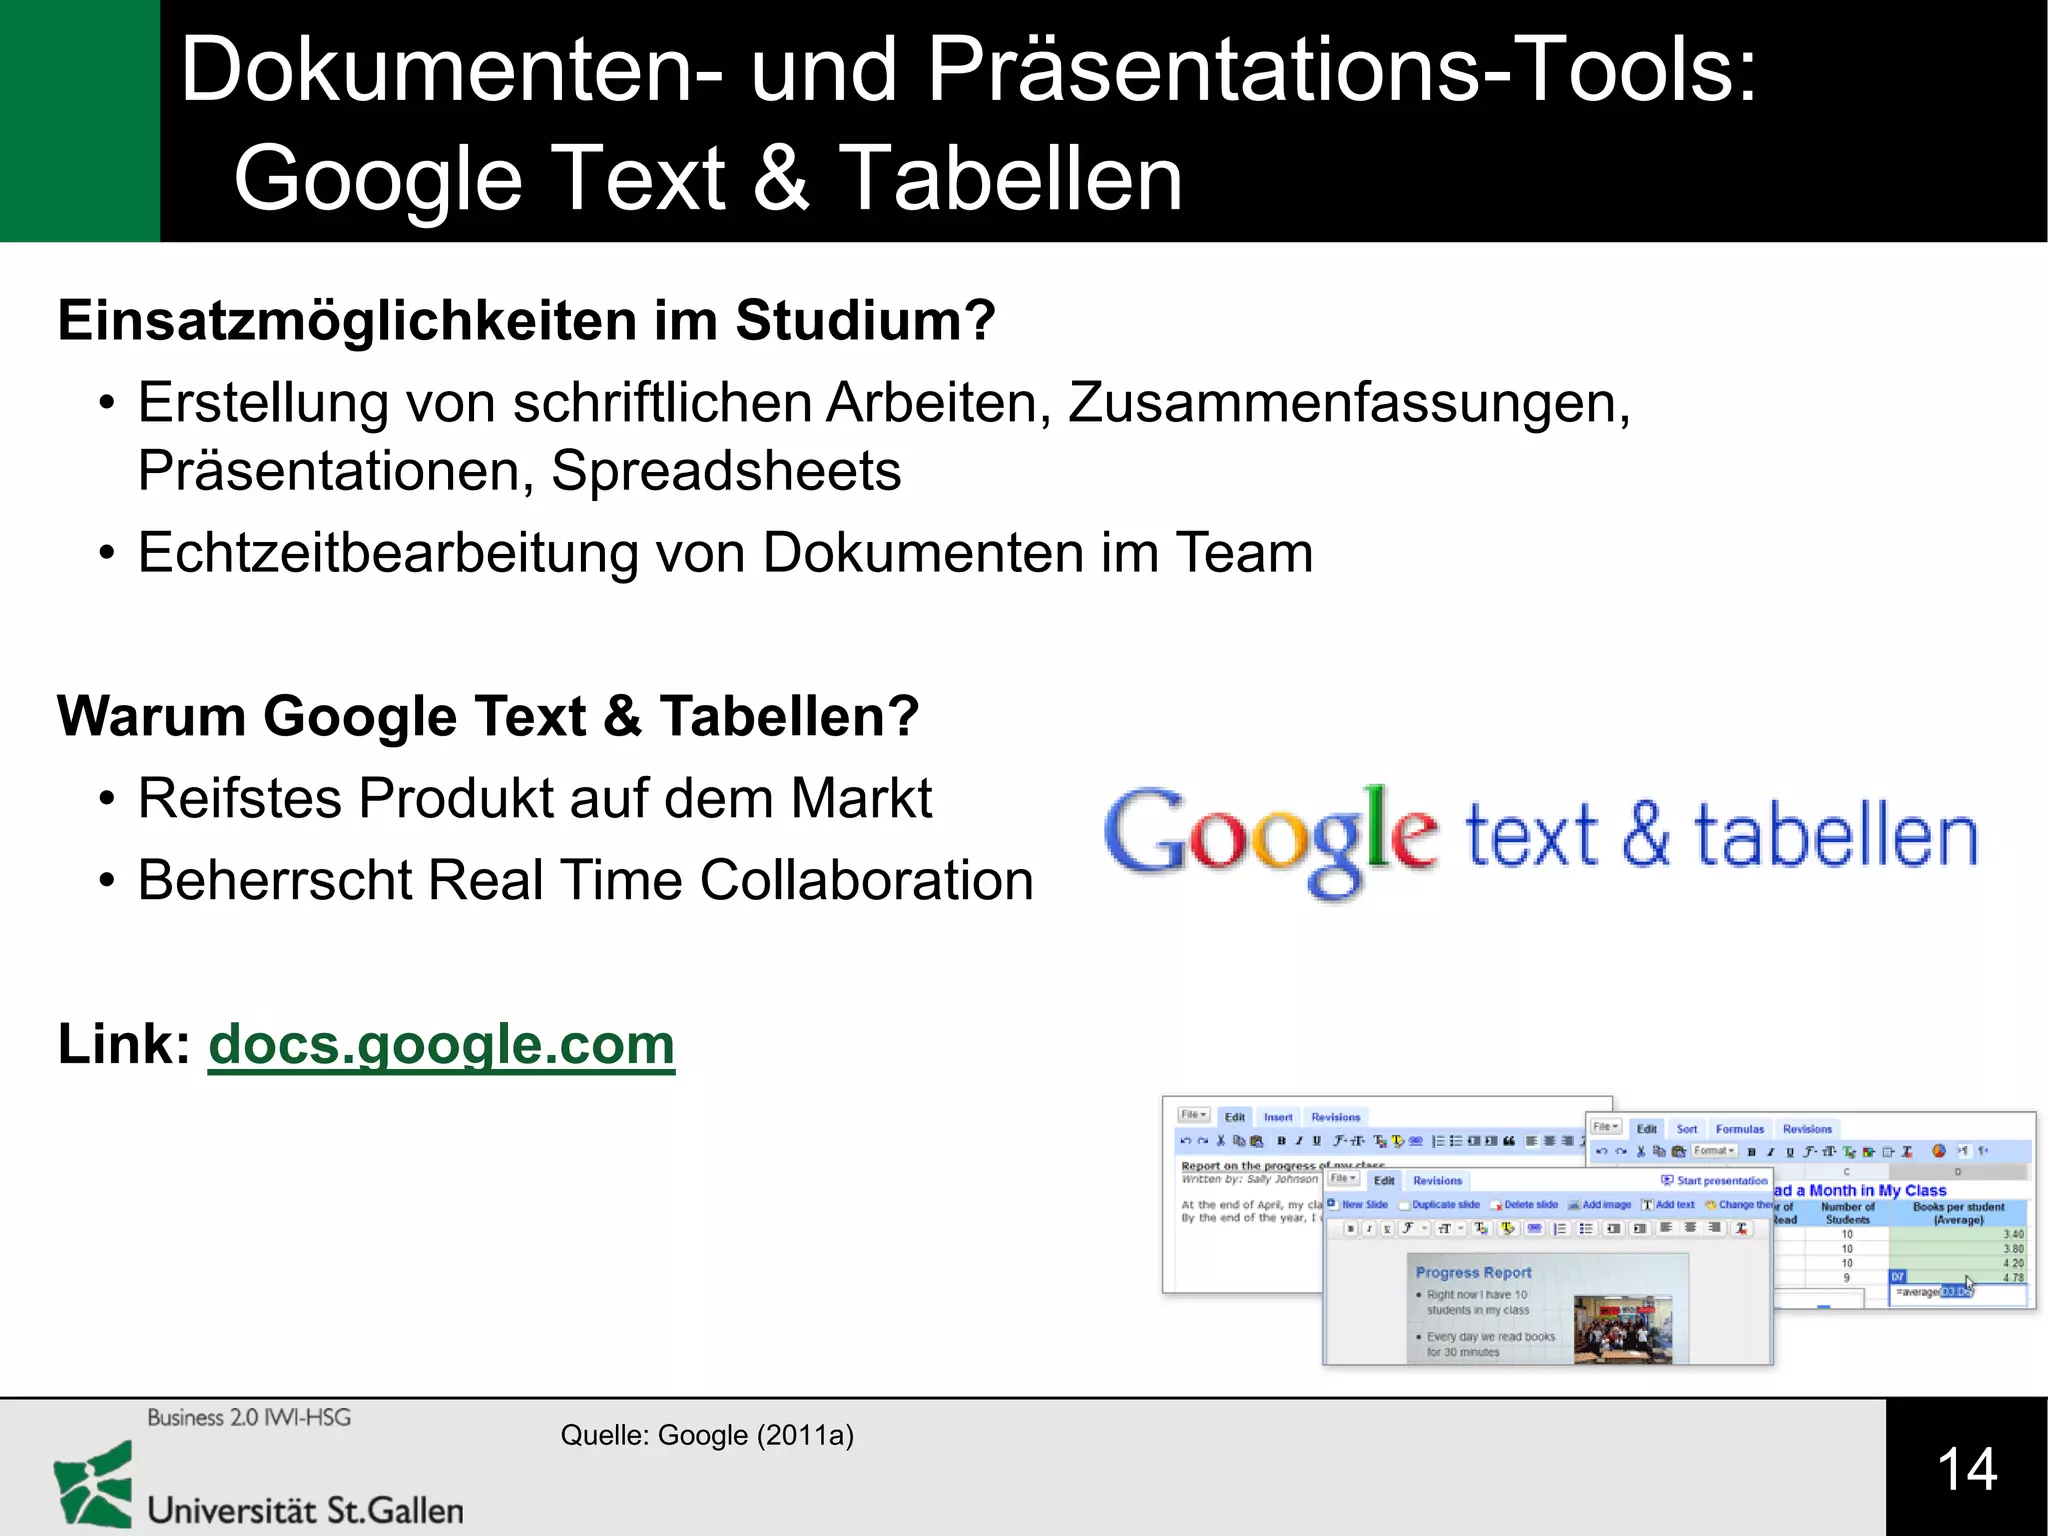2048x1536 pixels.
Task: Align center icon in the presentation toolbar
Action: pyautogui.click(x=1690, y=1227)
